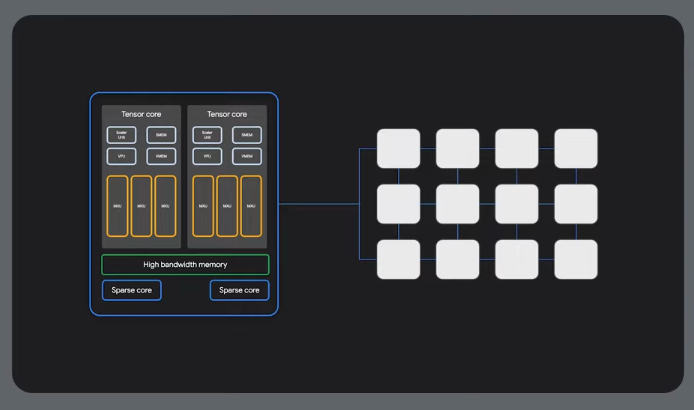Select middle MXU in left Tensor core
Viewport: 694px width, 410px height.
coord(141,207)
